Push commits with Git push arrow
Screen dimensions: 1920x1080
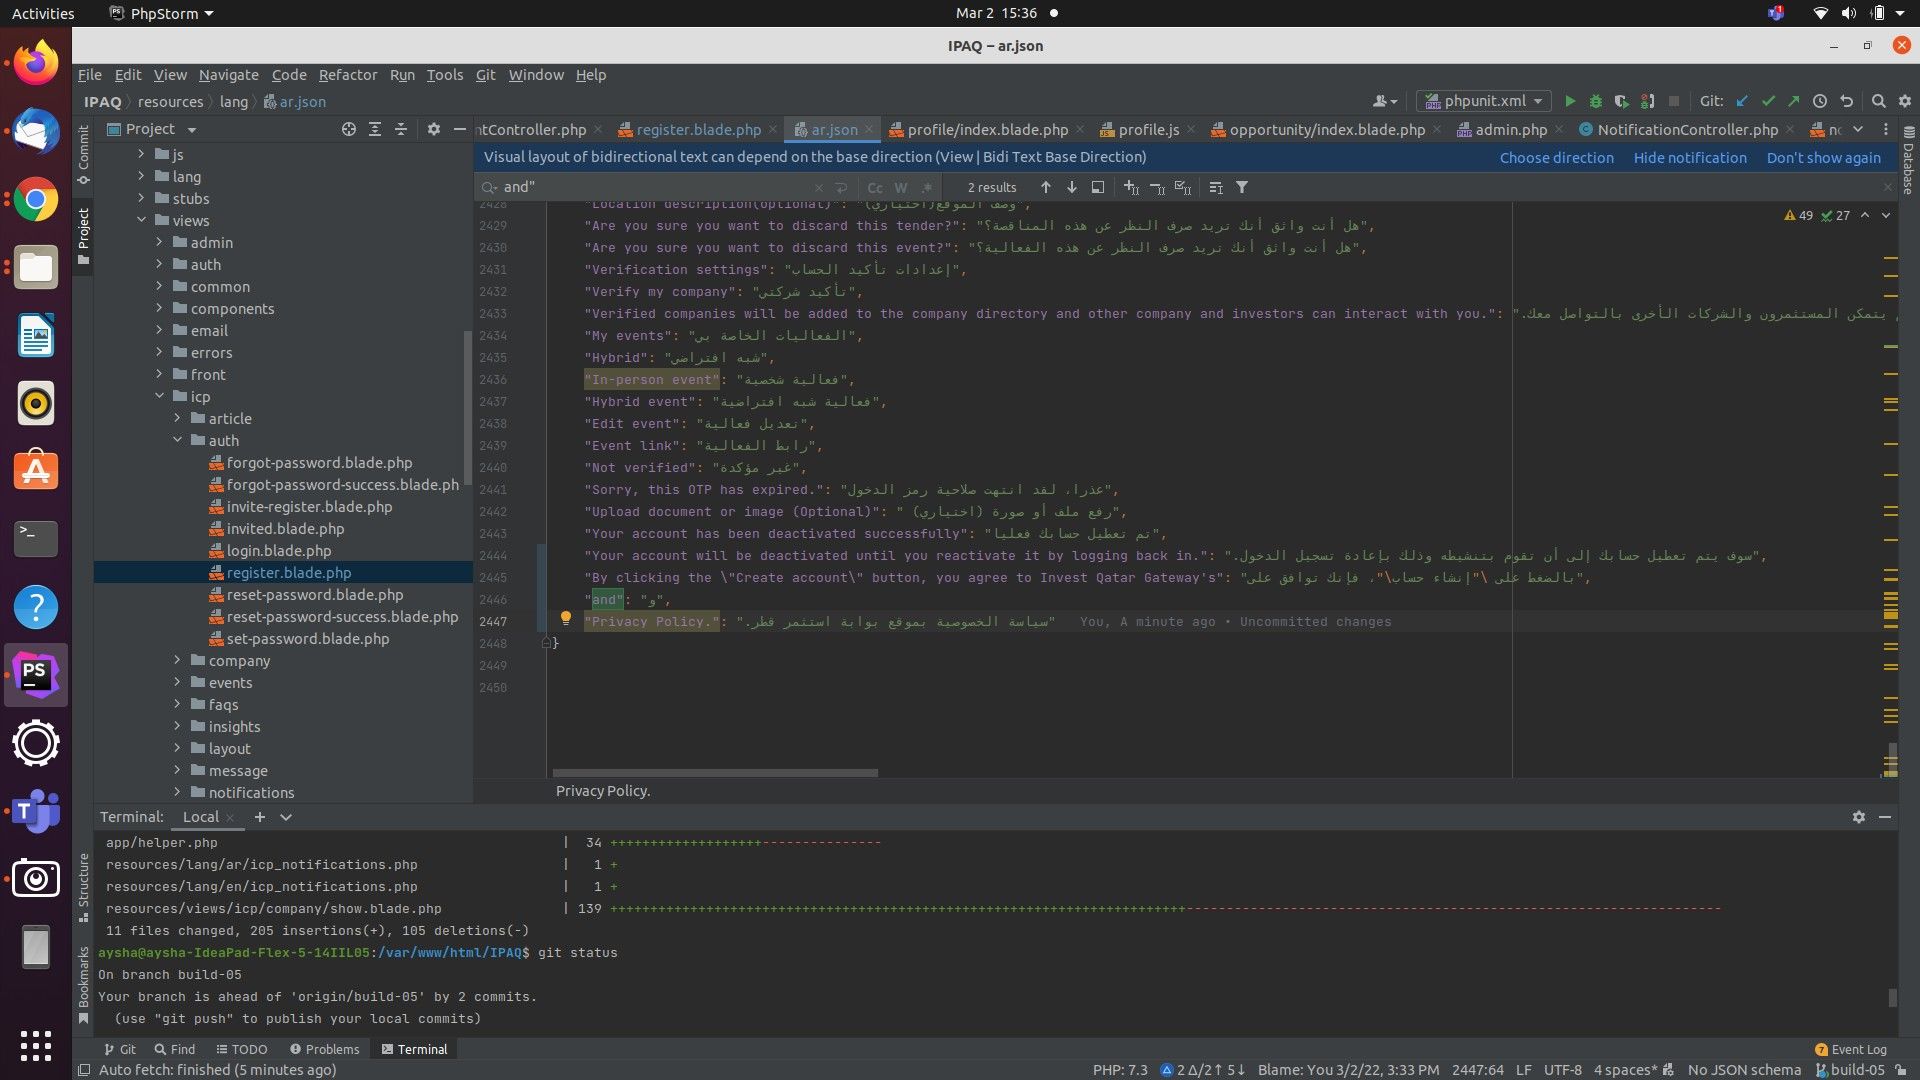coord(1794,101)
